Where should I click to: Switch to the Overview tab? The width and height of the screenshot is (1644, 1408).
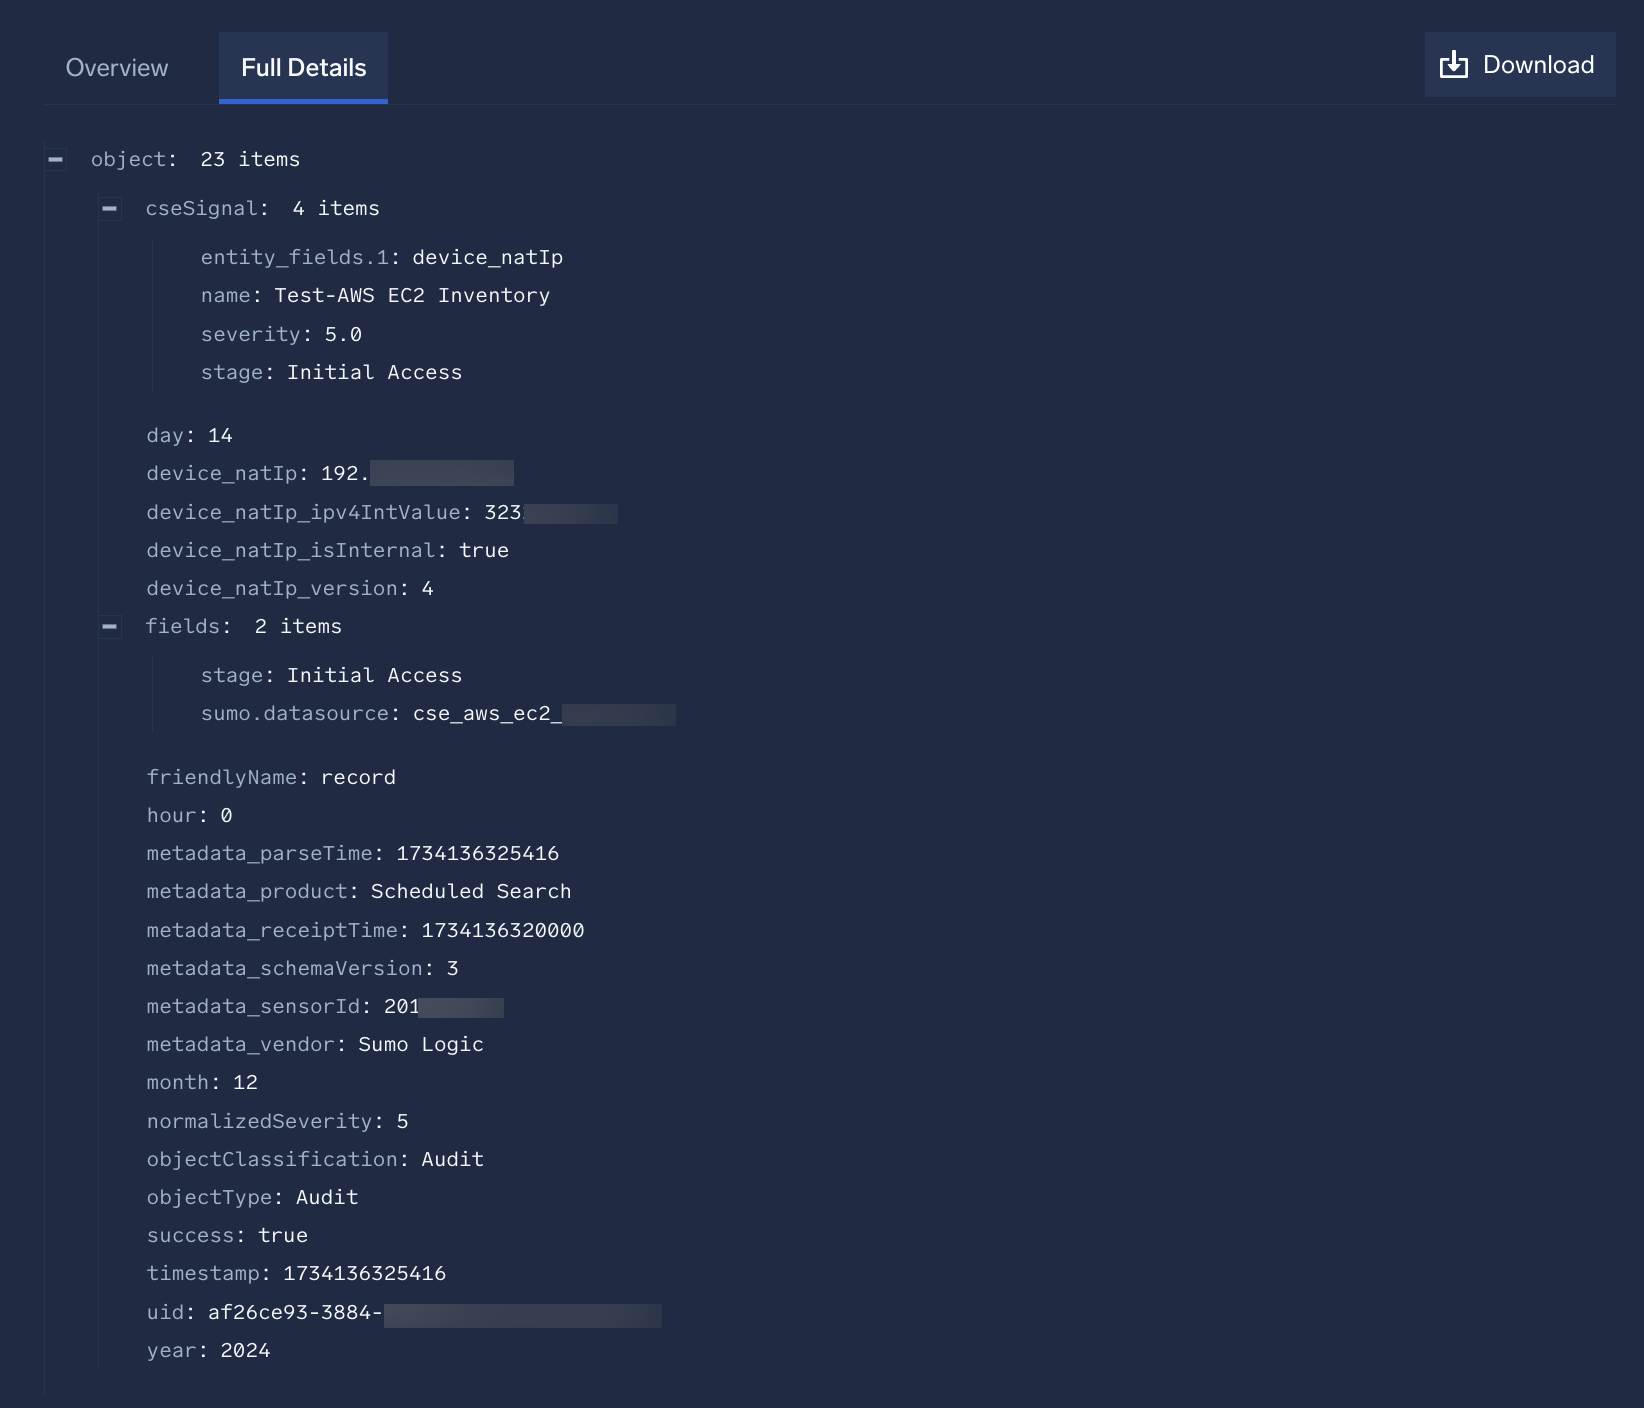(x=117, y=68)
